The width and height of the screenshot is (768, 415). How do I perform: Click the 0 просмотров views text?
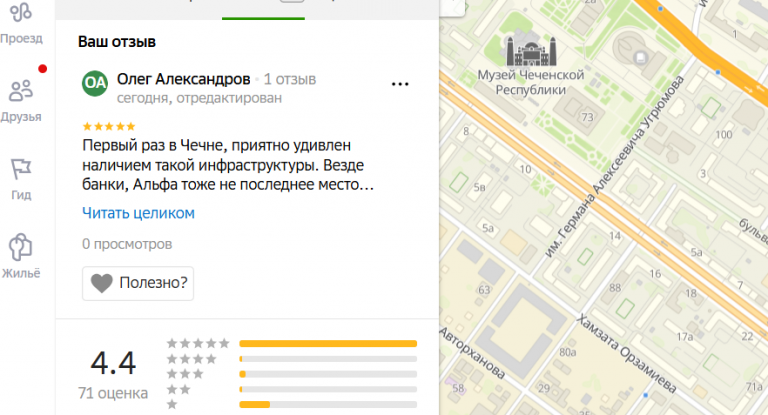127,244
